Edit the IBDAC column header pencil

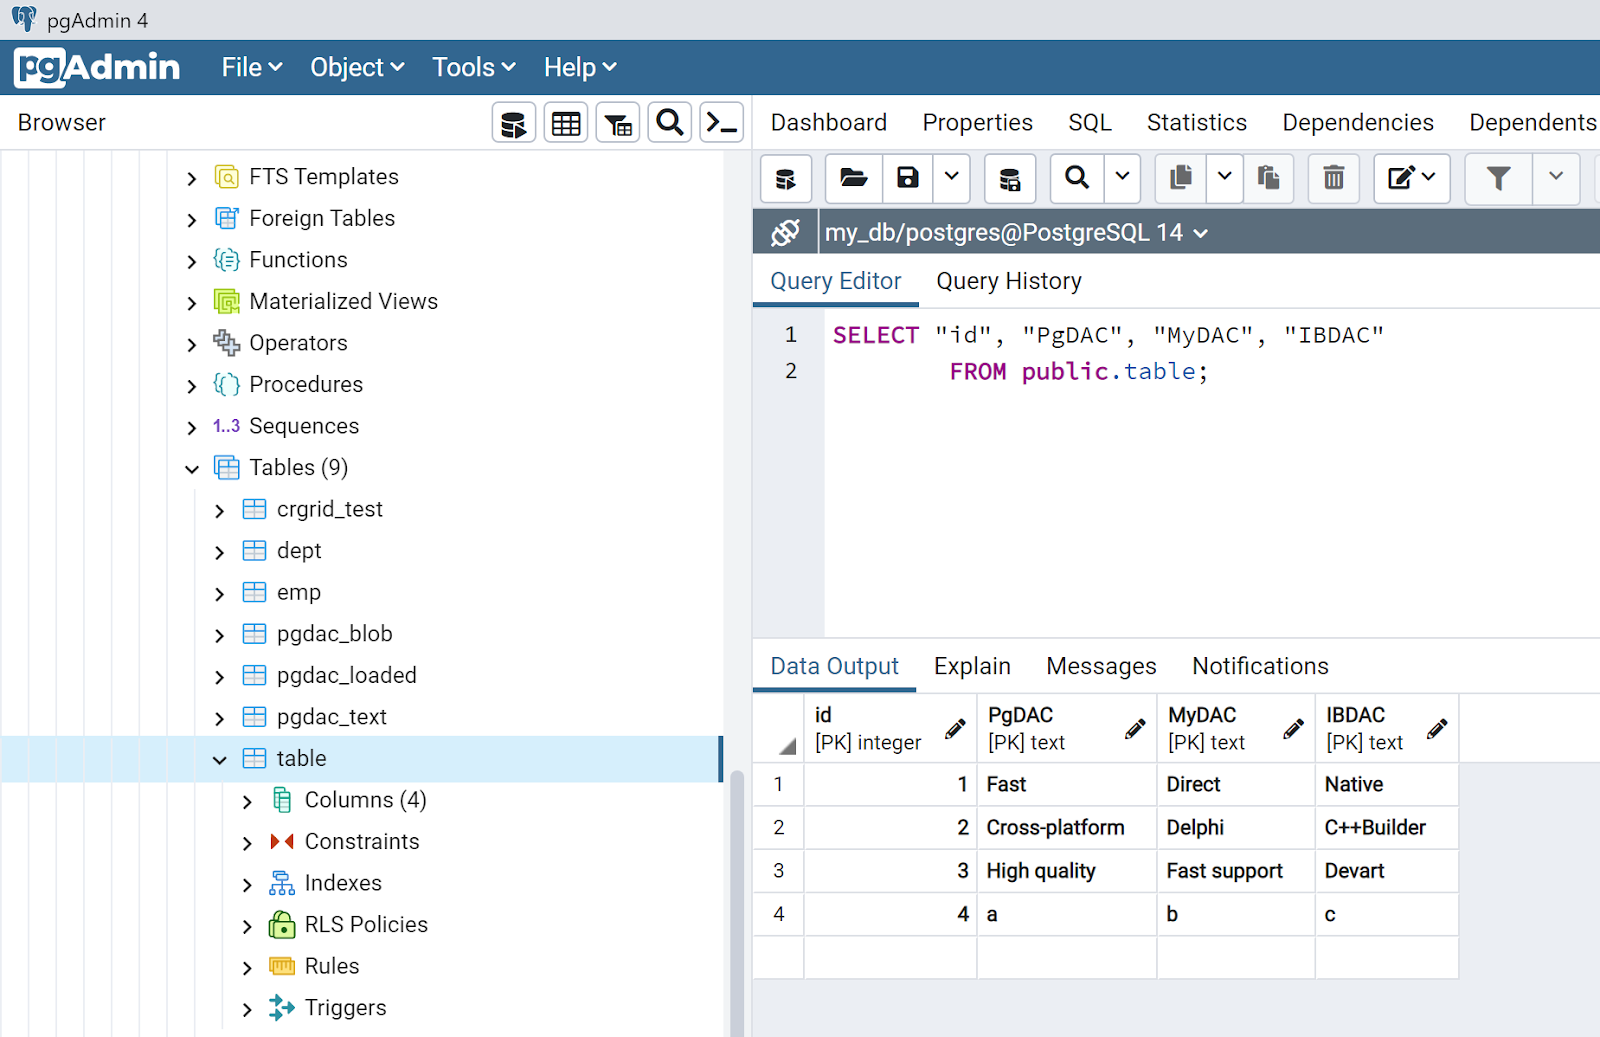1437,729
